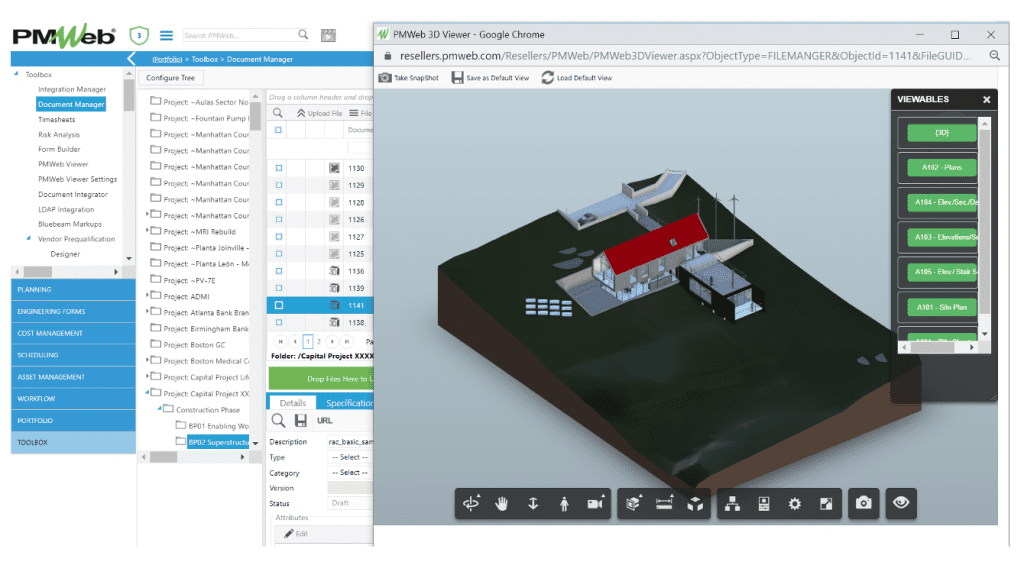Check the box for document 1129
The height and width of the screenshot is (565, 1024).
click(x=279, y=186)
